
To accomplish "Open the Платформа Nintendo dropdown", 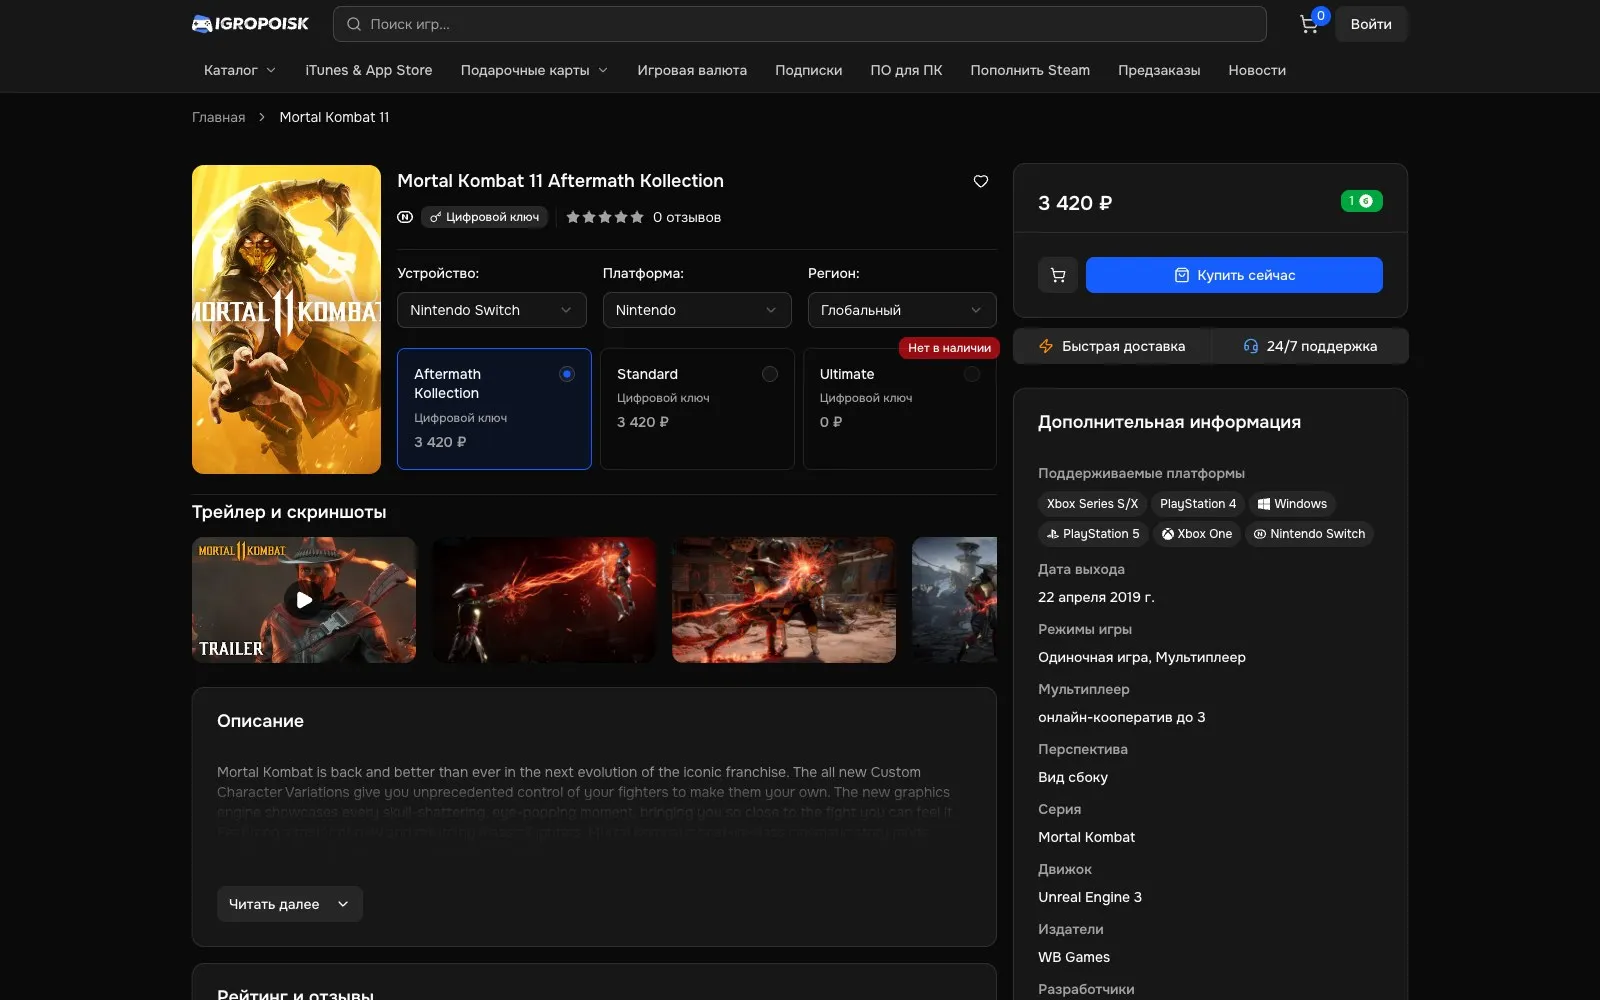I will click(697, 310).
